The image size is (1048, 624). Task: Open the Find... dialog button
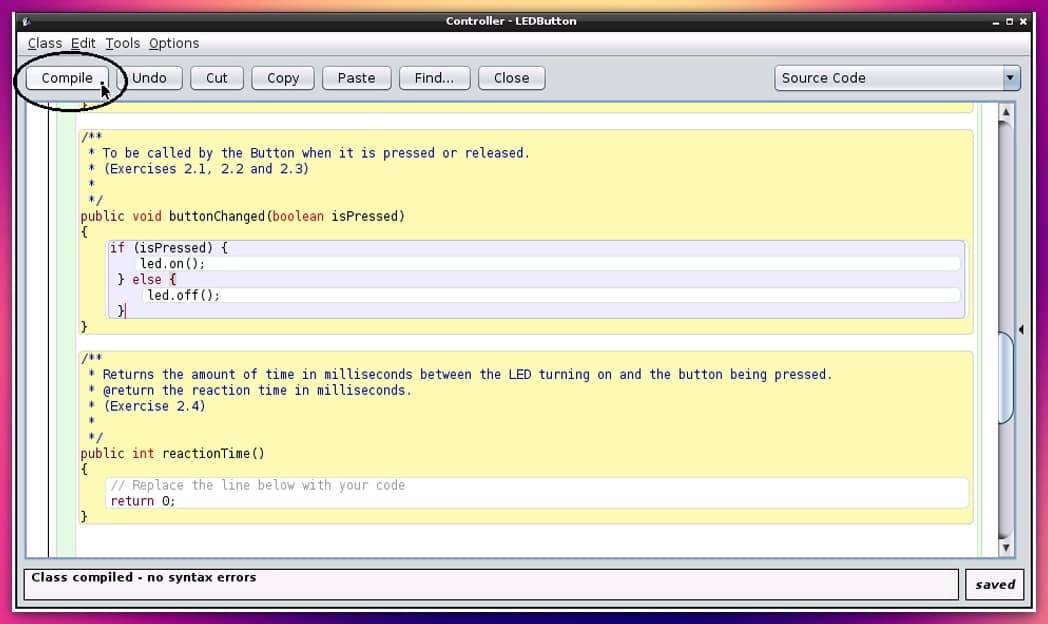pyautogui.click(x=434, y=78)
